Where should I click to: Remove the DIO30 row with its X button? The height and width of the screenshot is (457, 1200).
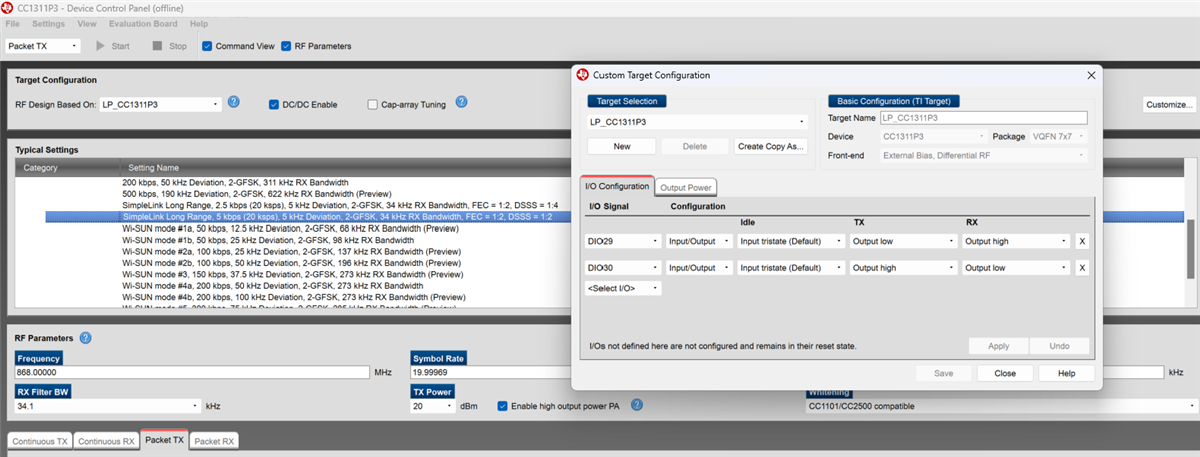pyautogui.click(x=1082, y=267)
